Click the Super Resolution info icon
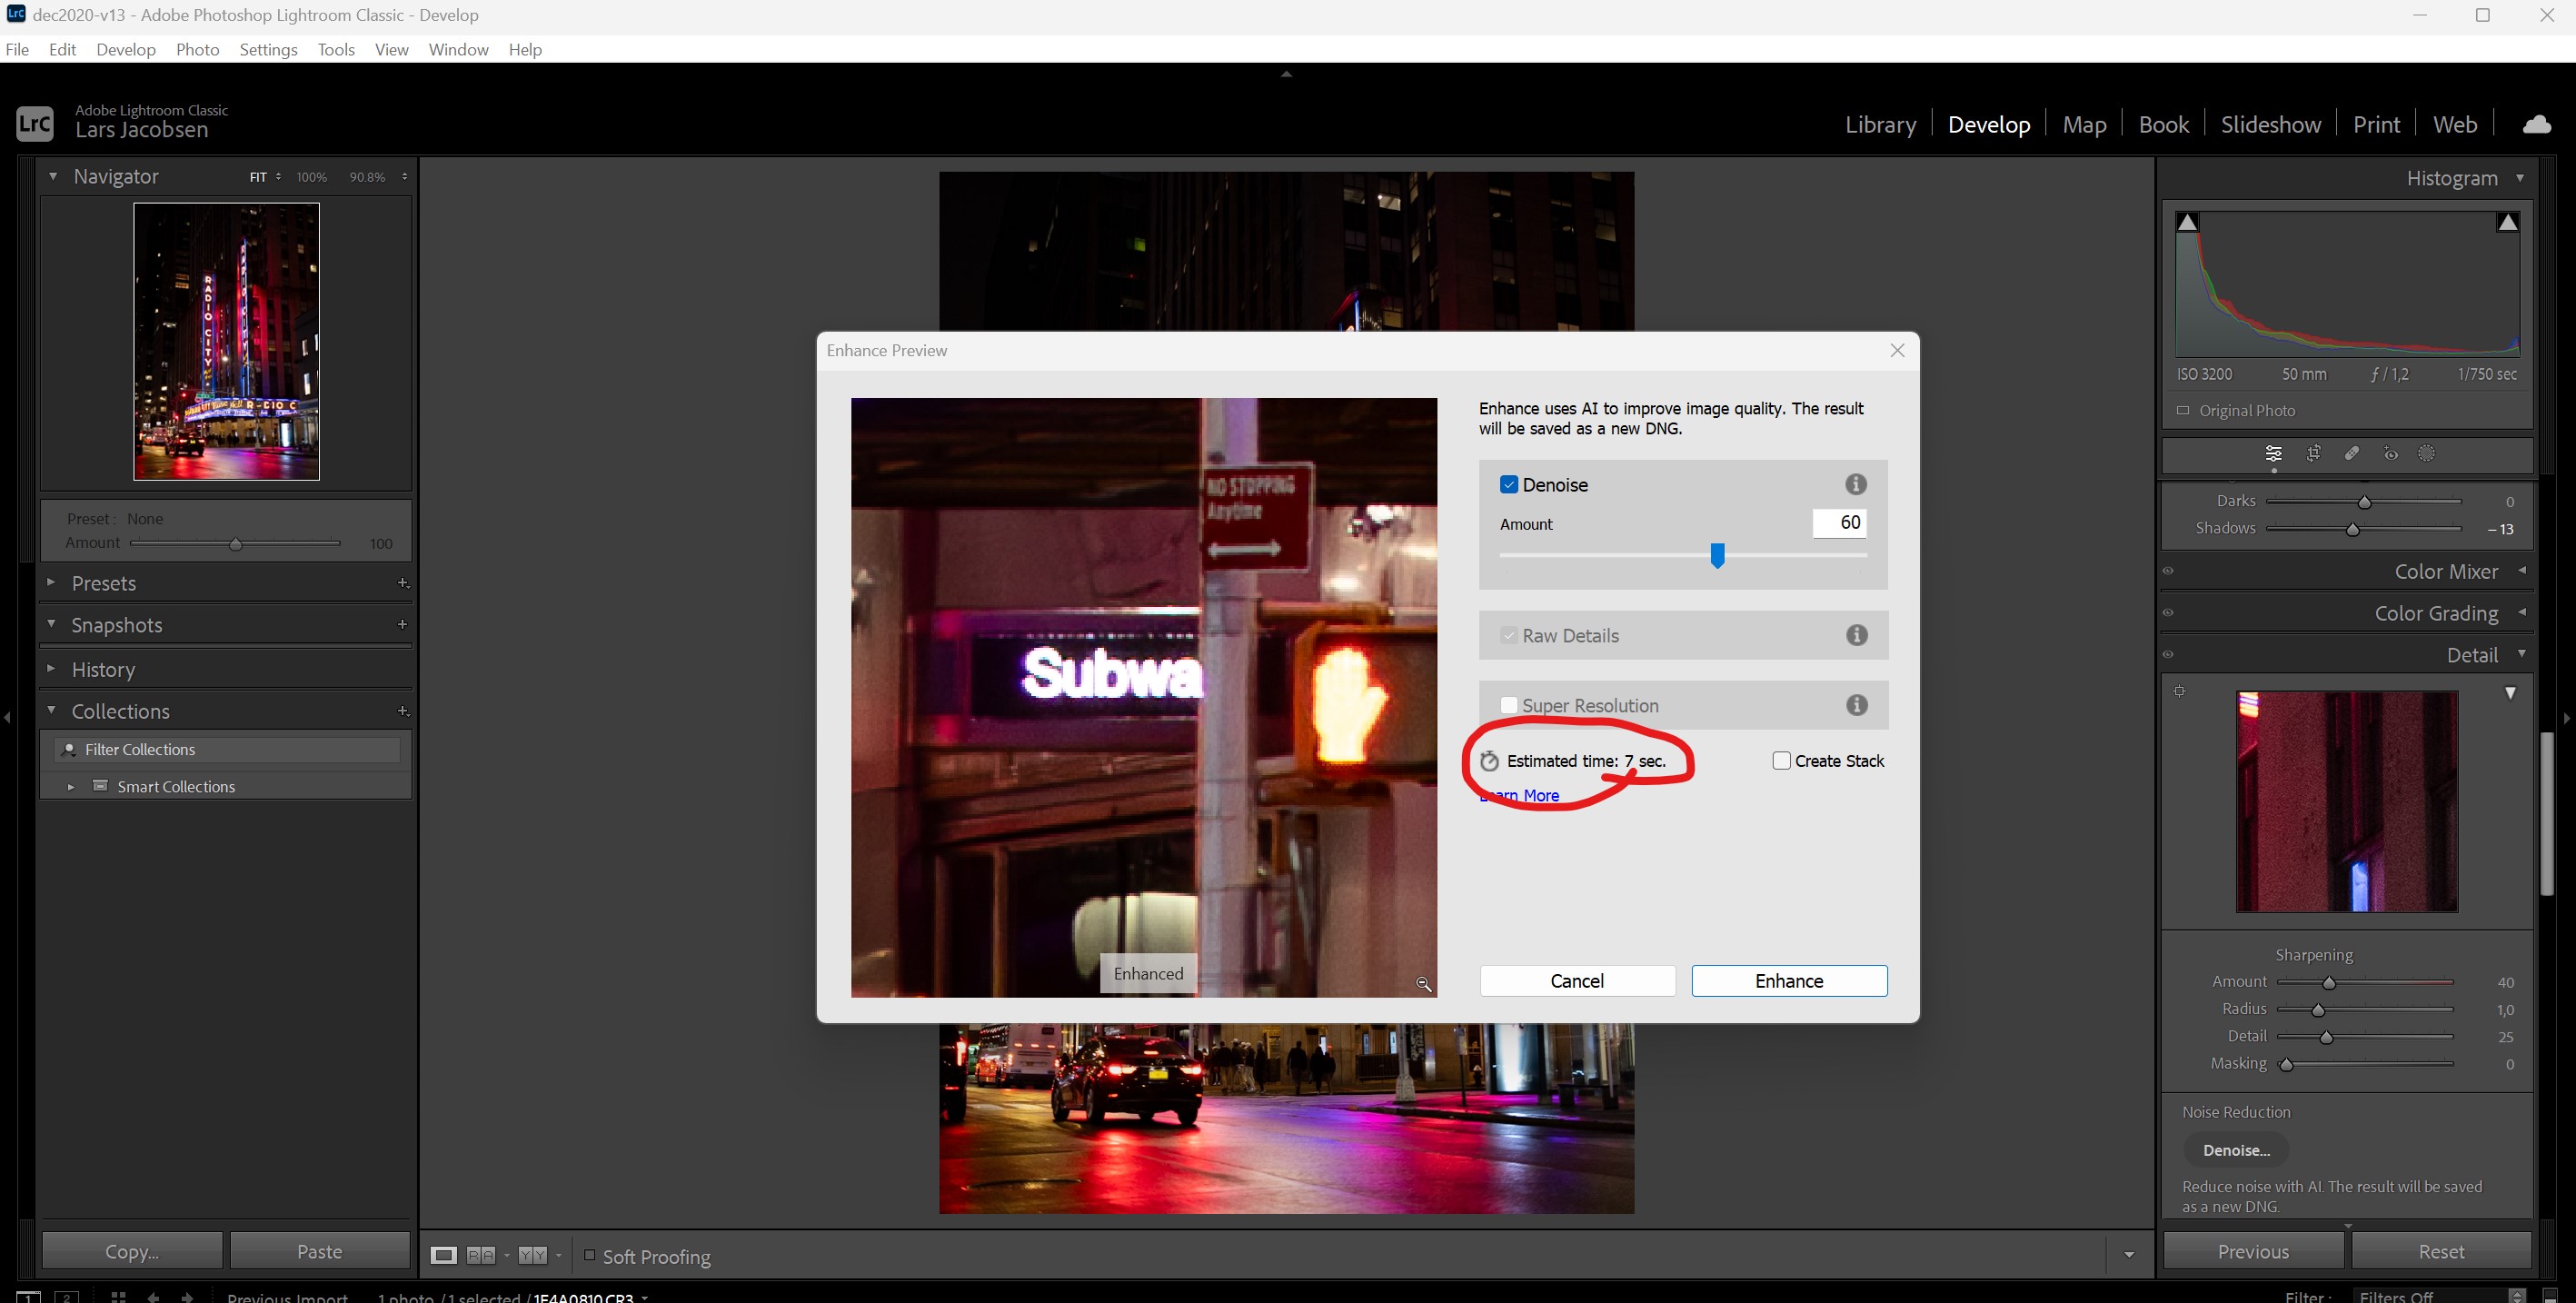 pos(1856,705)
